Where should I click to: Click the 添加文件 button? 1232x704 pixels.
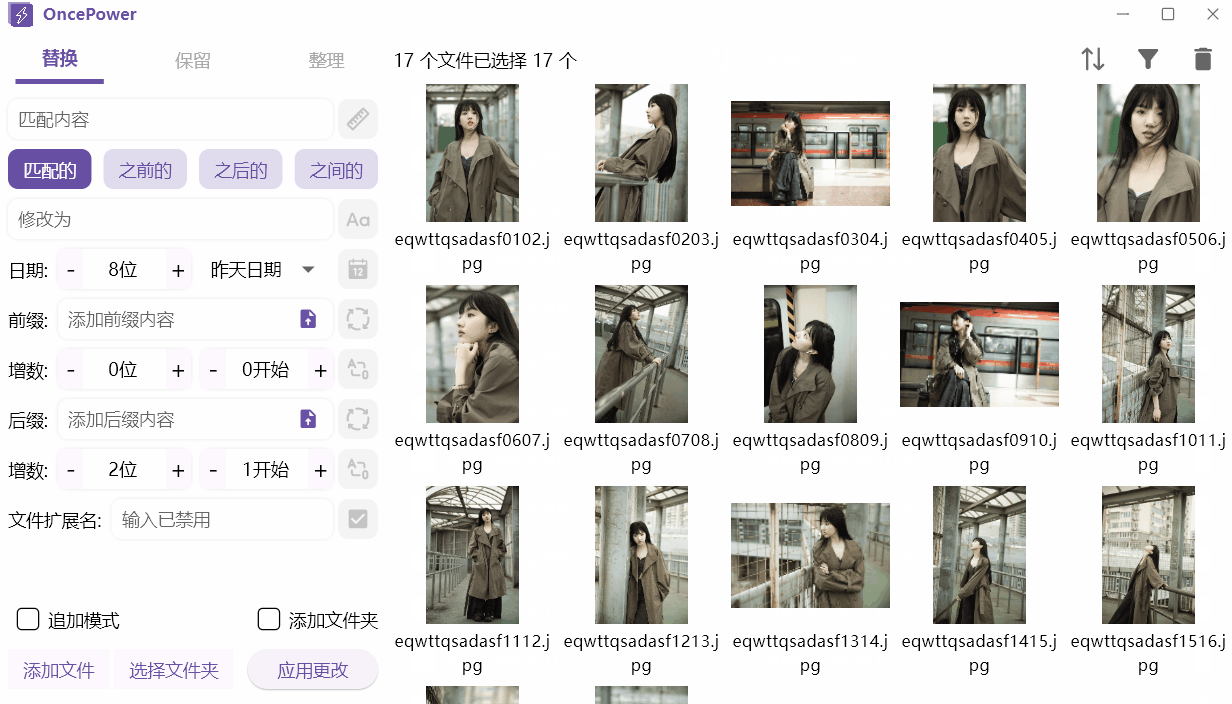coord(59,670)
